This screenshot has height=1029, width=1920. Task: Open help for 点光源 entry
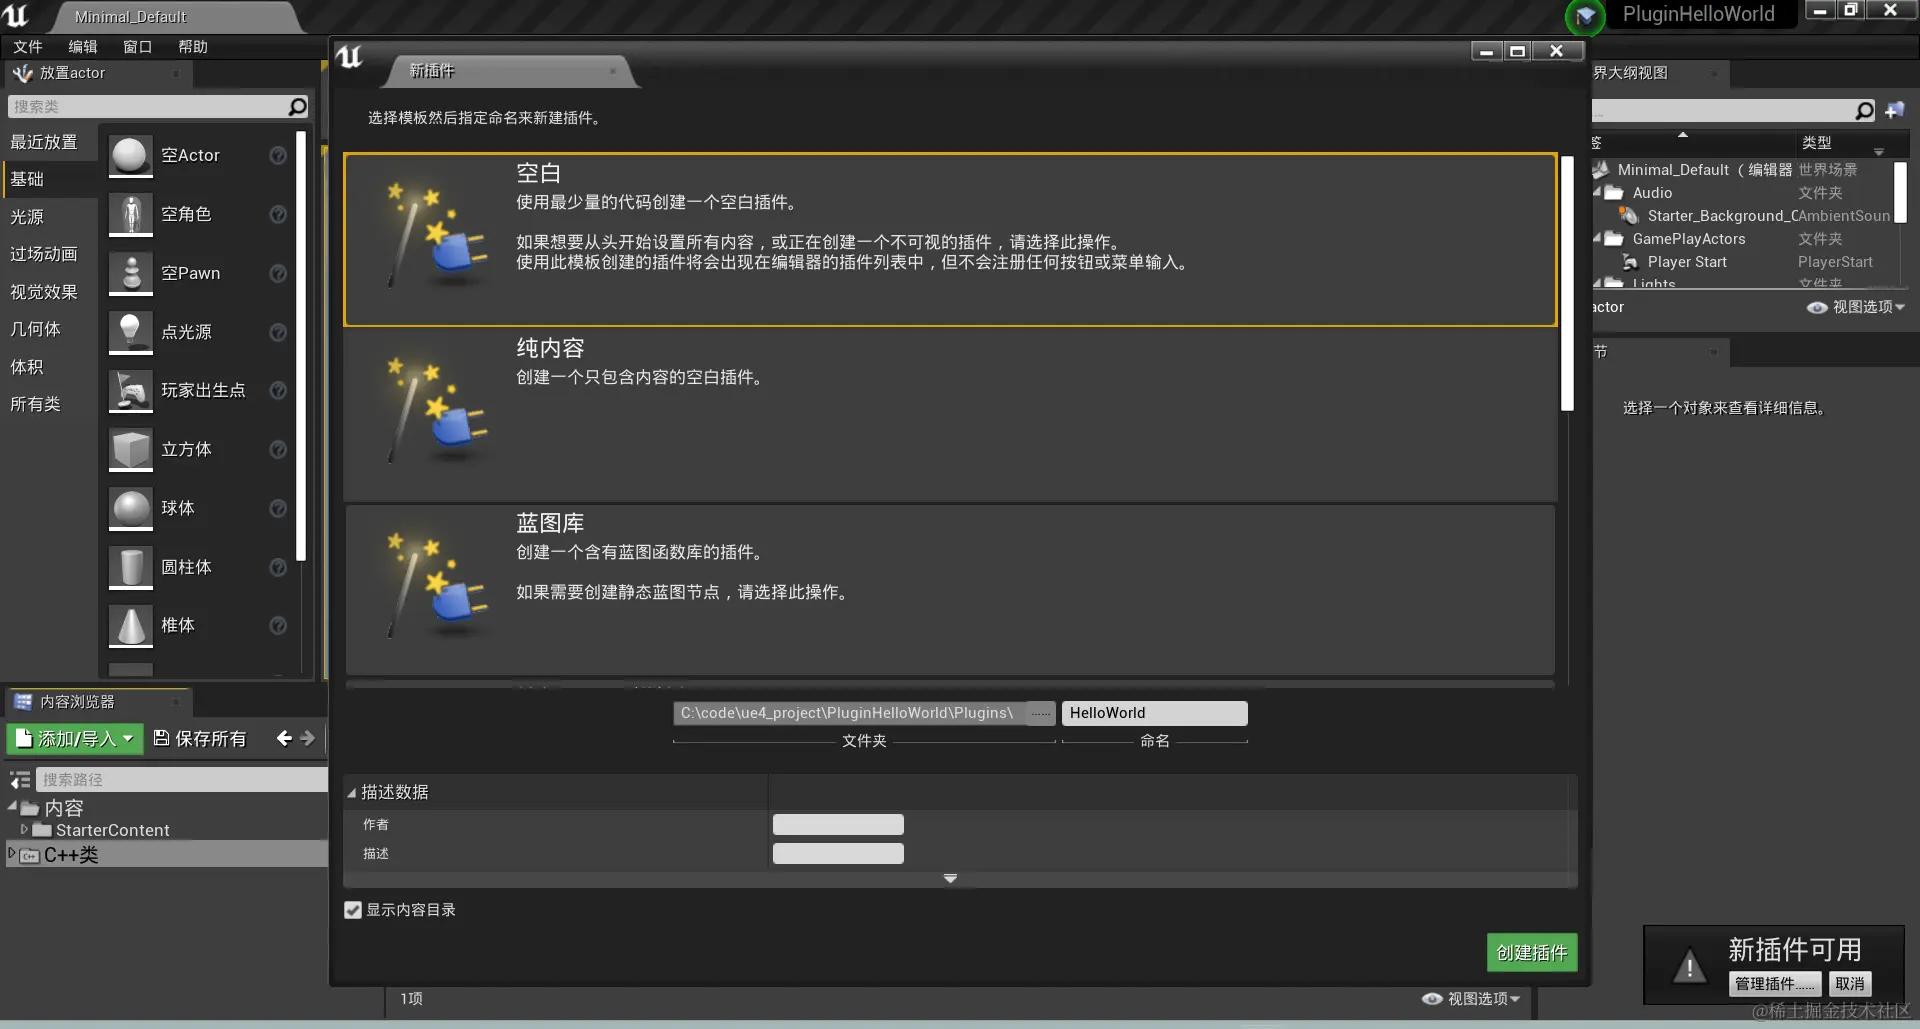tap(278, 332)
